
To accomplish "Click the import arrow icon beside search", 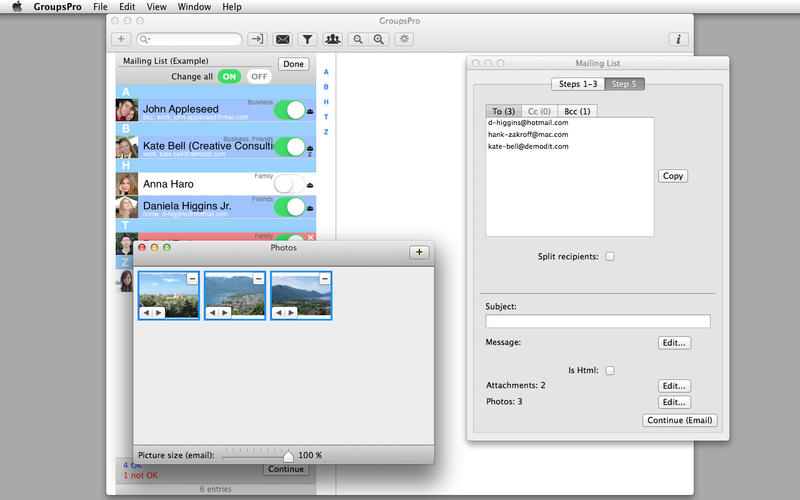I will pos(257,40).
